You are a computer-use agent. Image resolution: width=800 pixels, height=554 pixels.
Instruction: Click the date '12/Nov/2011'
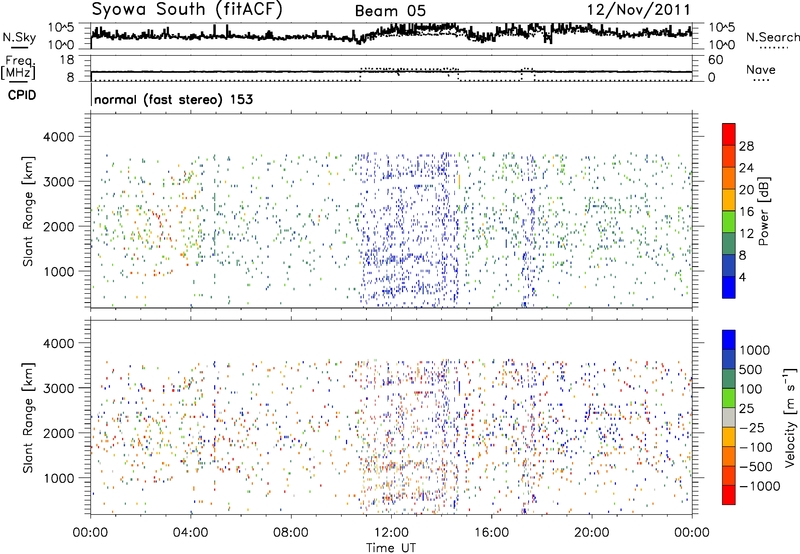click(638, 10)
